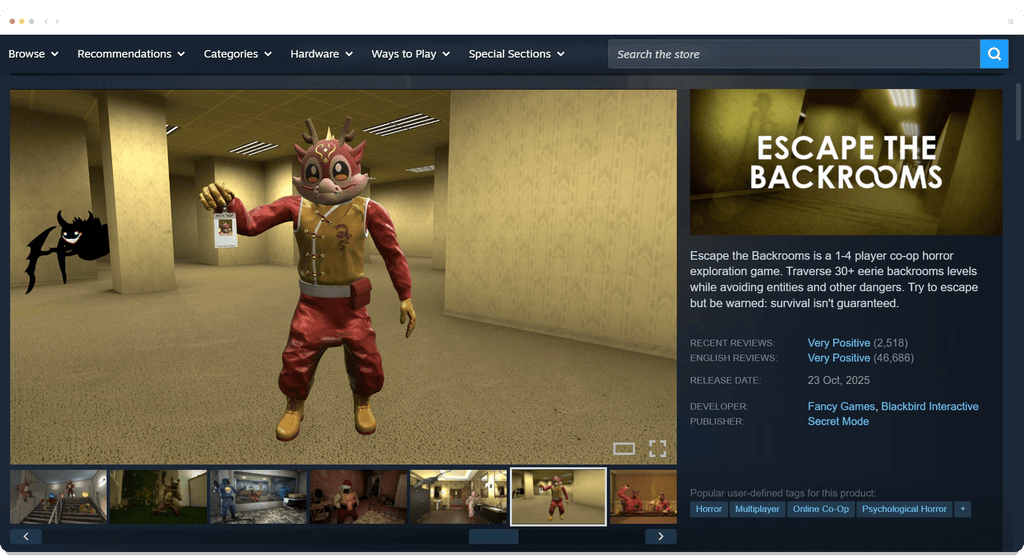Image resolution: width=1024 pixels, height=560 pixels.
Task: Select the Psychological Horror tag
Action: point(904,509)
